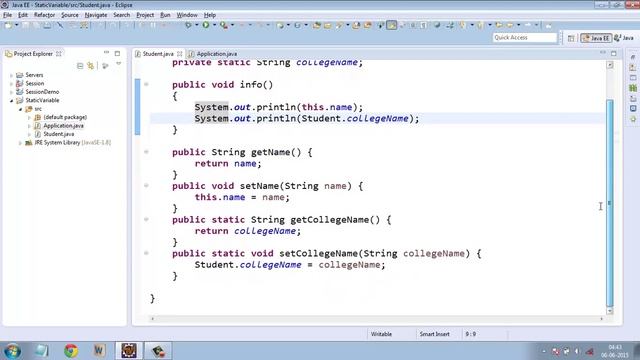Fold the setName() method

[x=146, y=186]
